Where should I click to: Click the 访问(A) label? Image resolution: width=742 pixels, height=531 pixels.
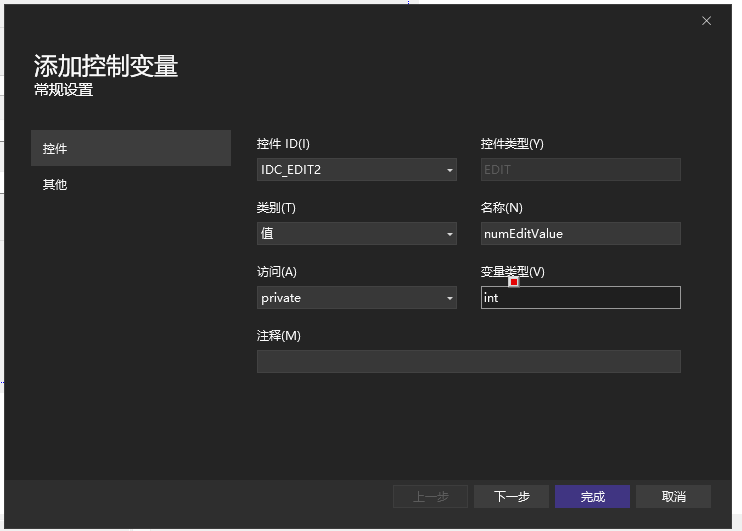pyautogui.click(x=276, y=272)
